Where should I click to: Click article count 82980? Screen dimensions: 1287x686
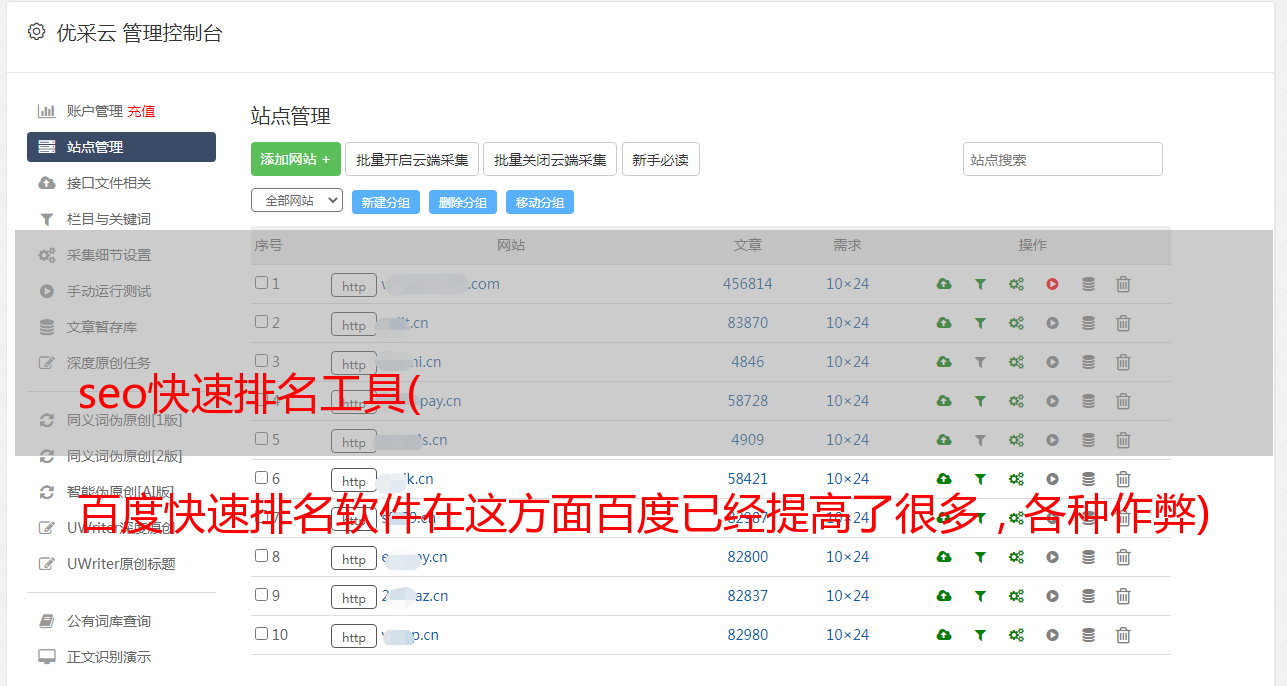748,635
